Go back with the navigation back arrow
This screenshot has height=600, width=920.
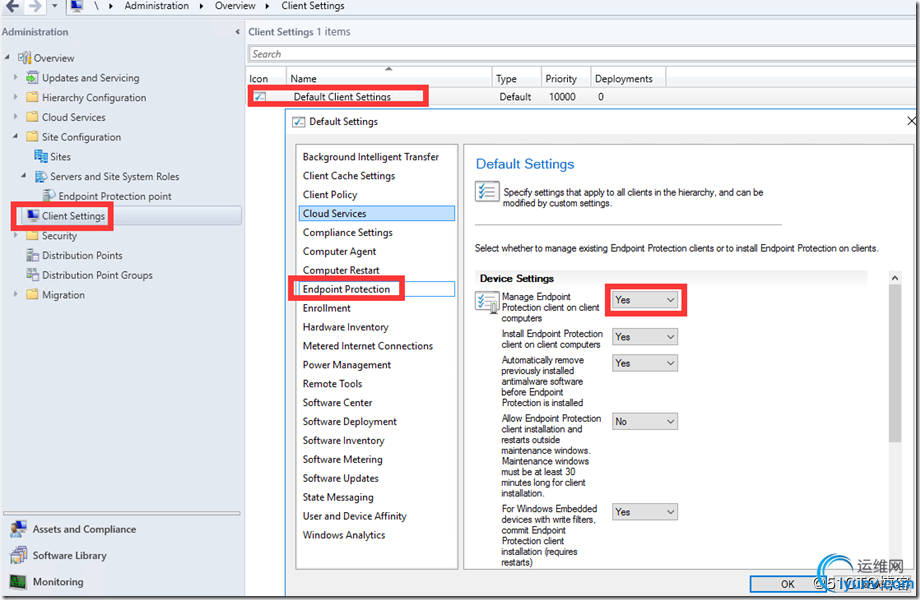coord(12,6)
